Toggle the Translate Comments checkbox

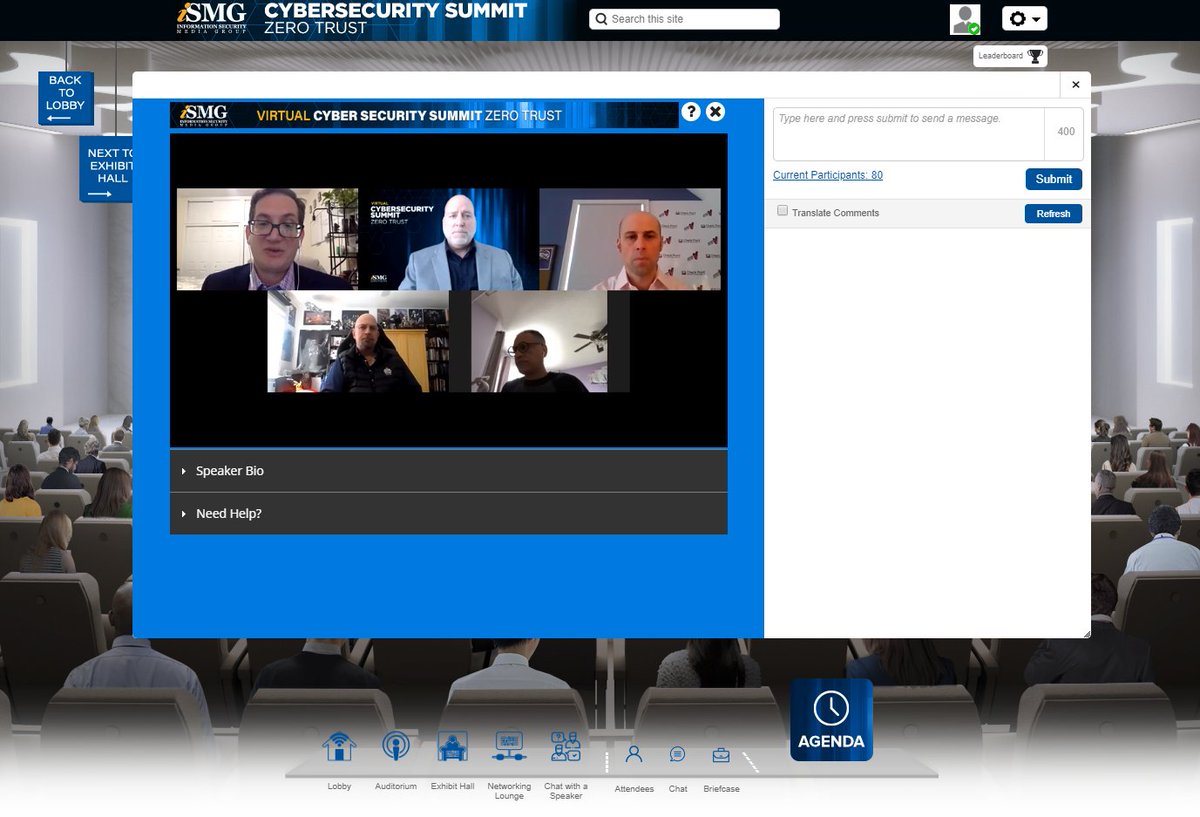[783, 211]
